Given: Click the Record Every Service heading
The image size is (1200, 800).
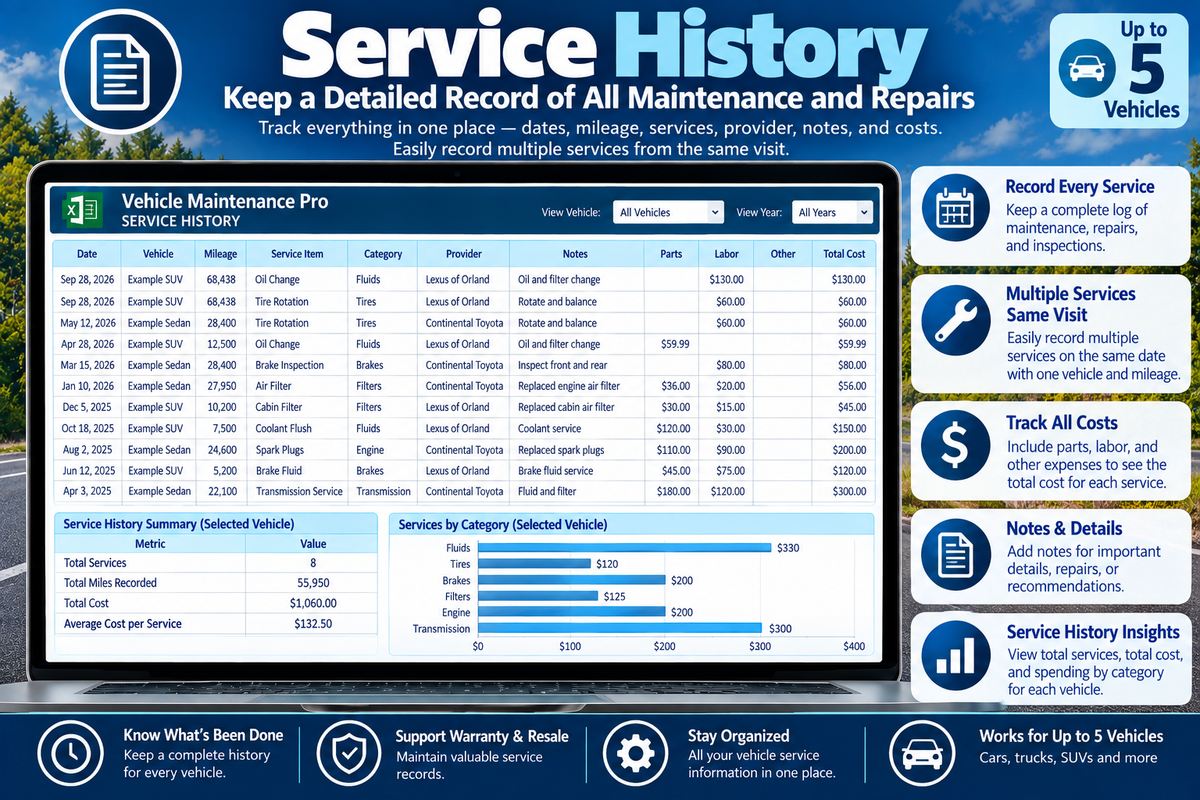Looking at the screenshot, I should [x=1080, y=187].
